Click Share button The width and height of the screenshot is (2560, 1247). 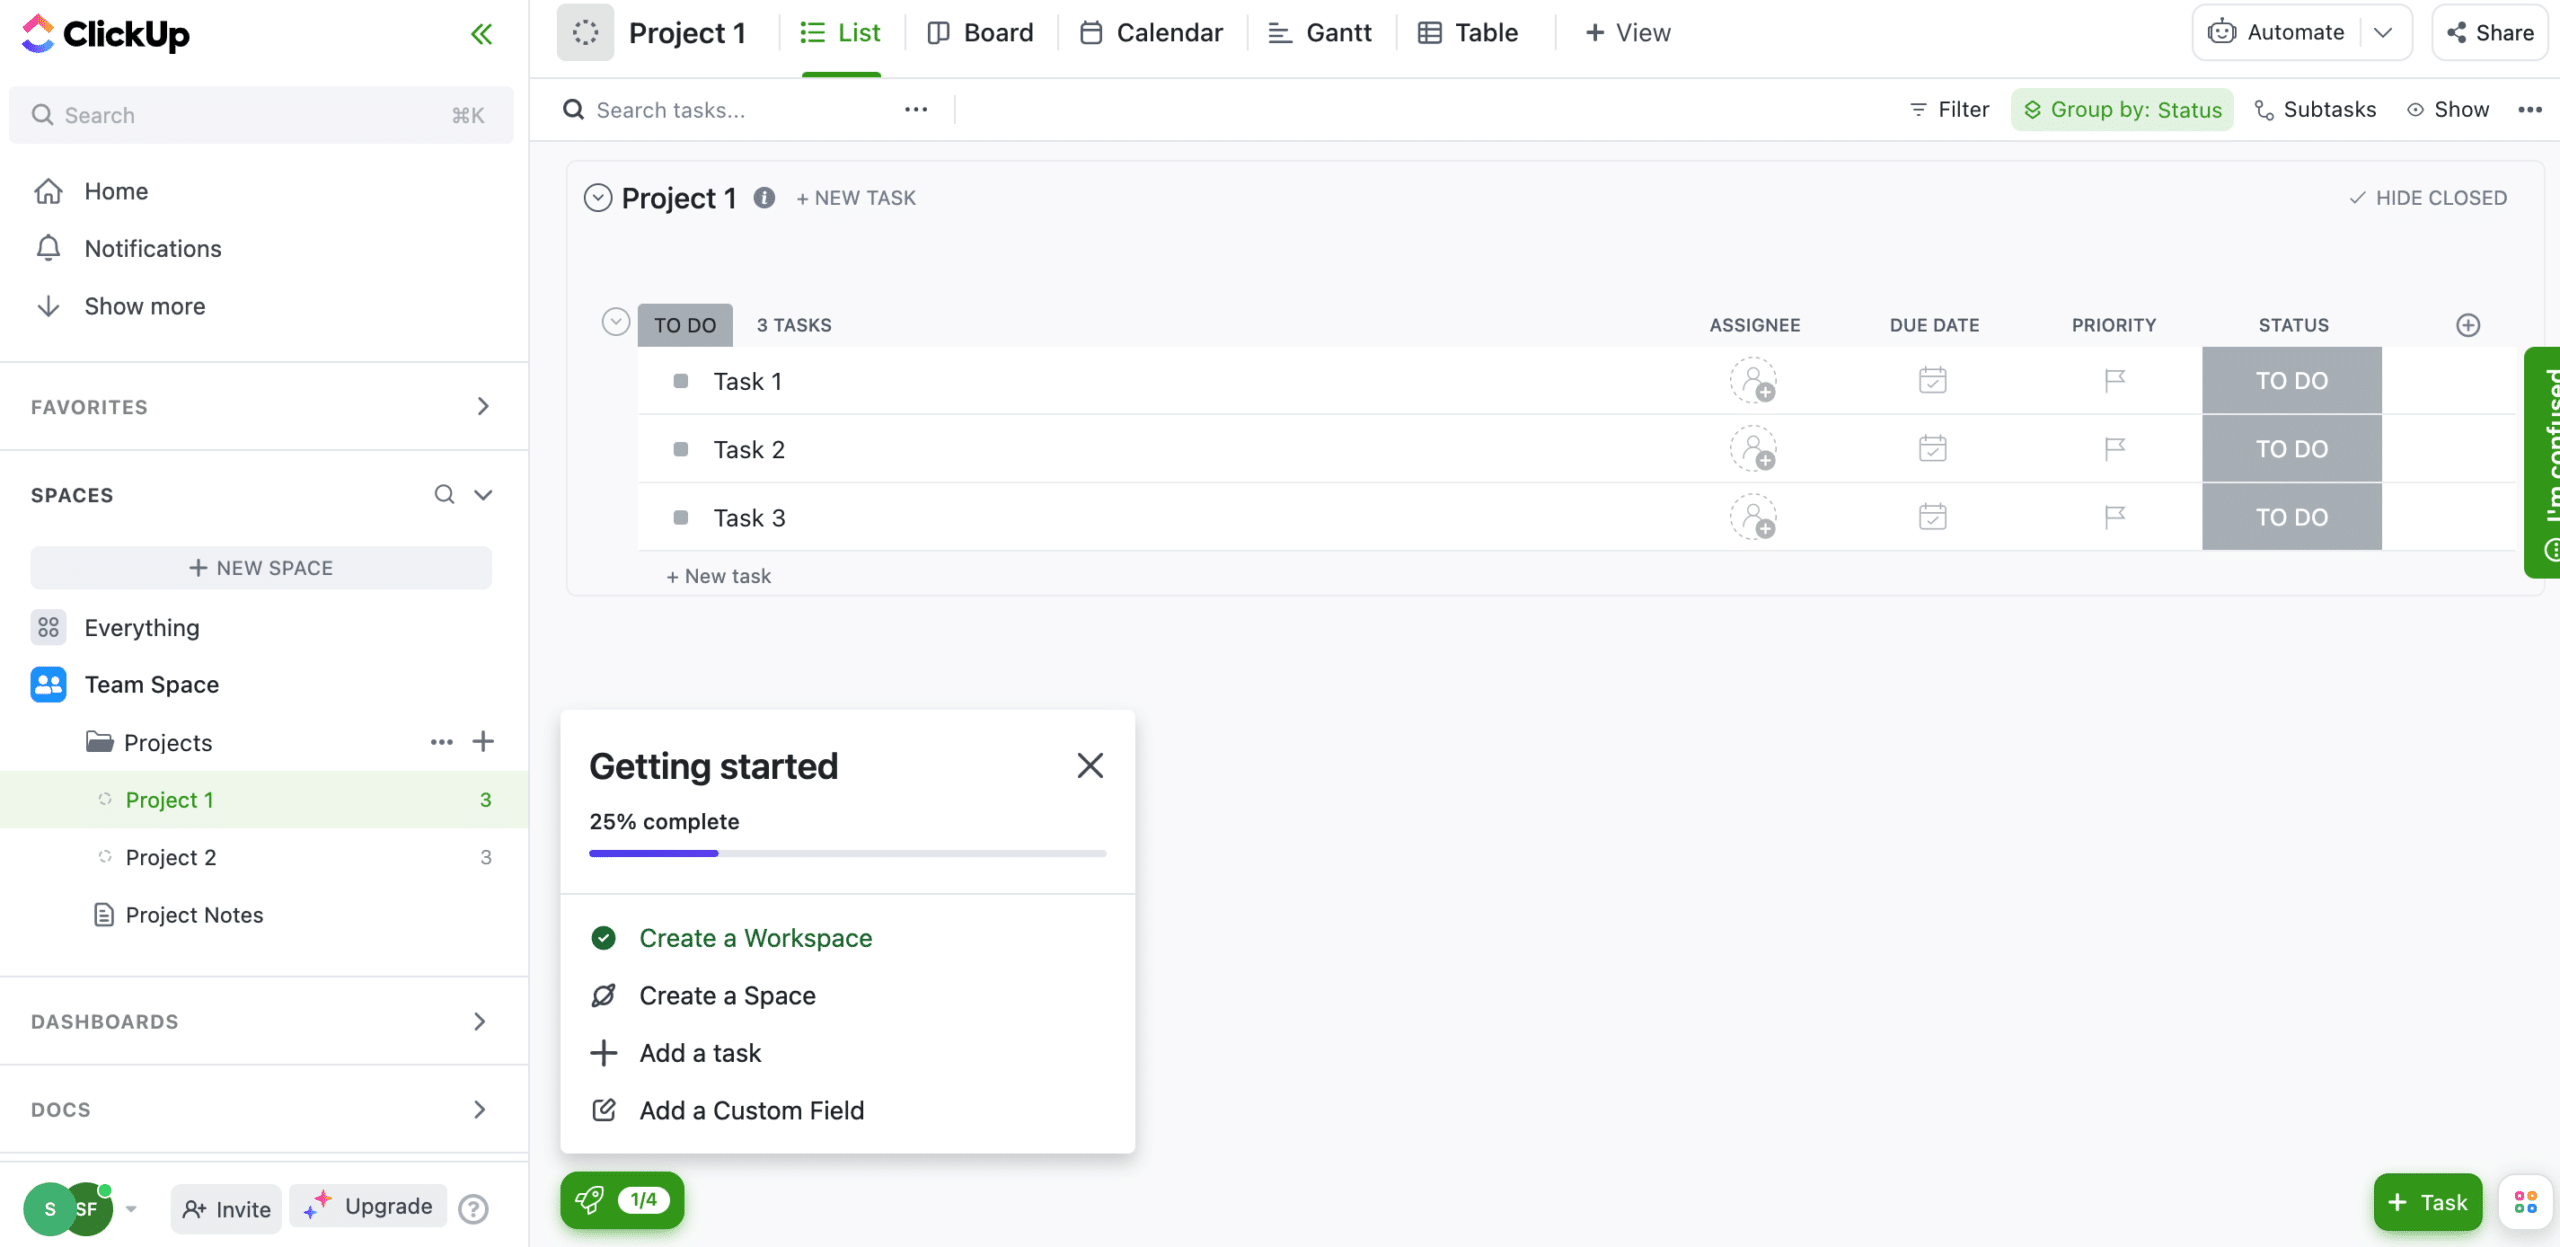2491,32
